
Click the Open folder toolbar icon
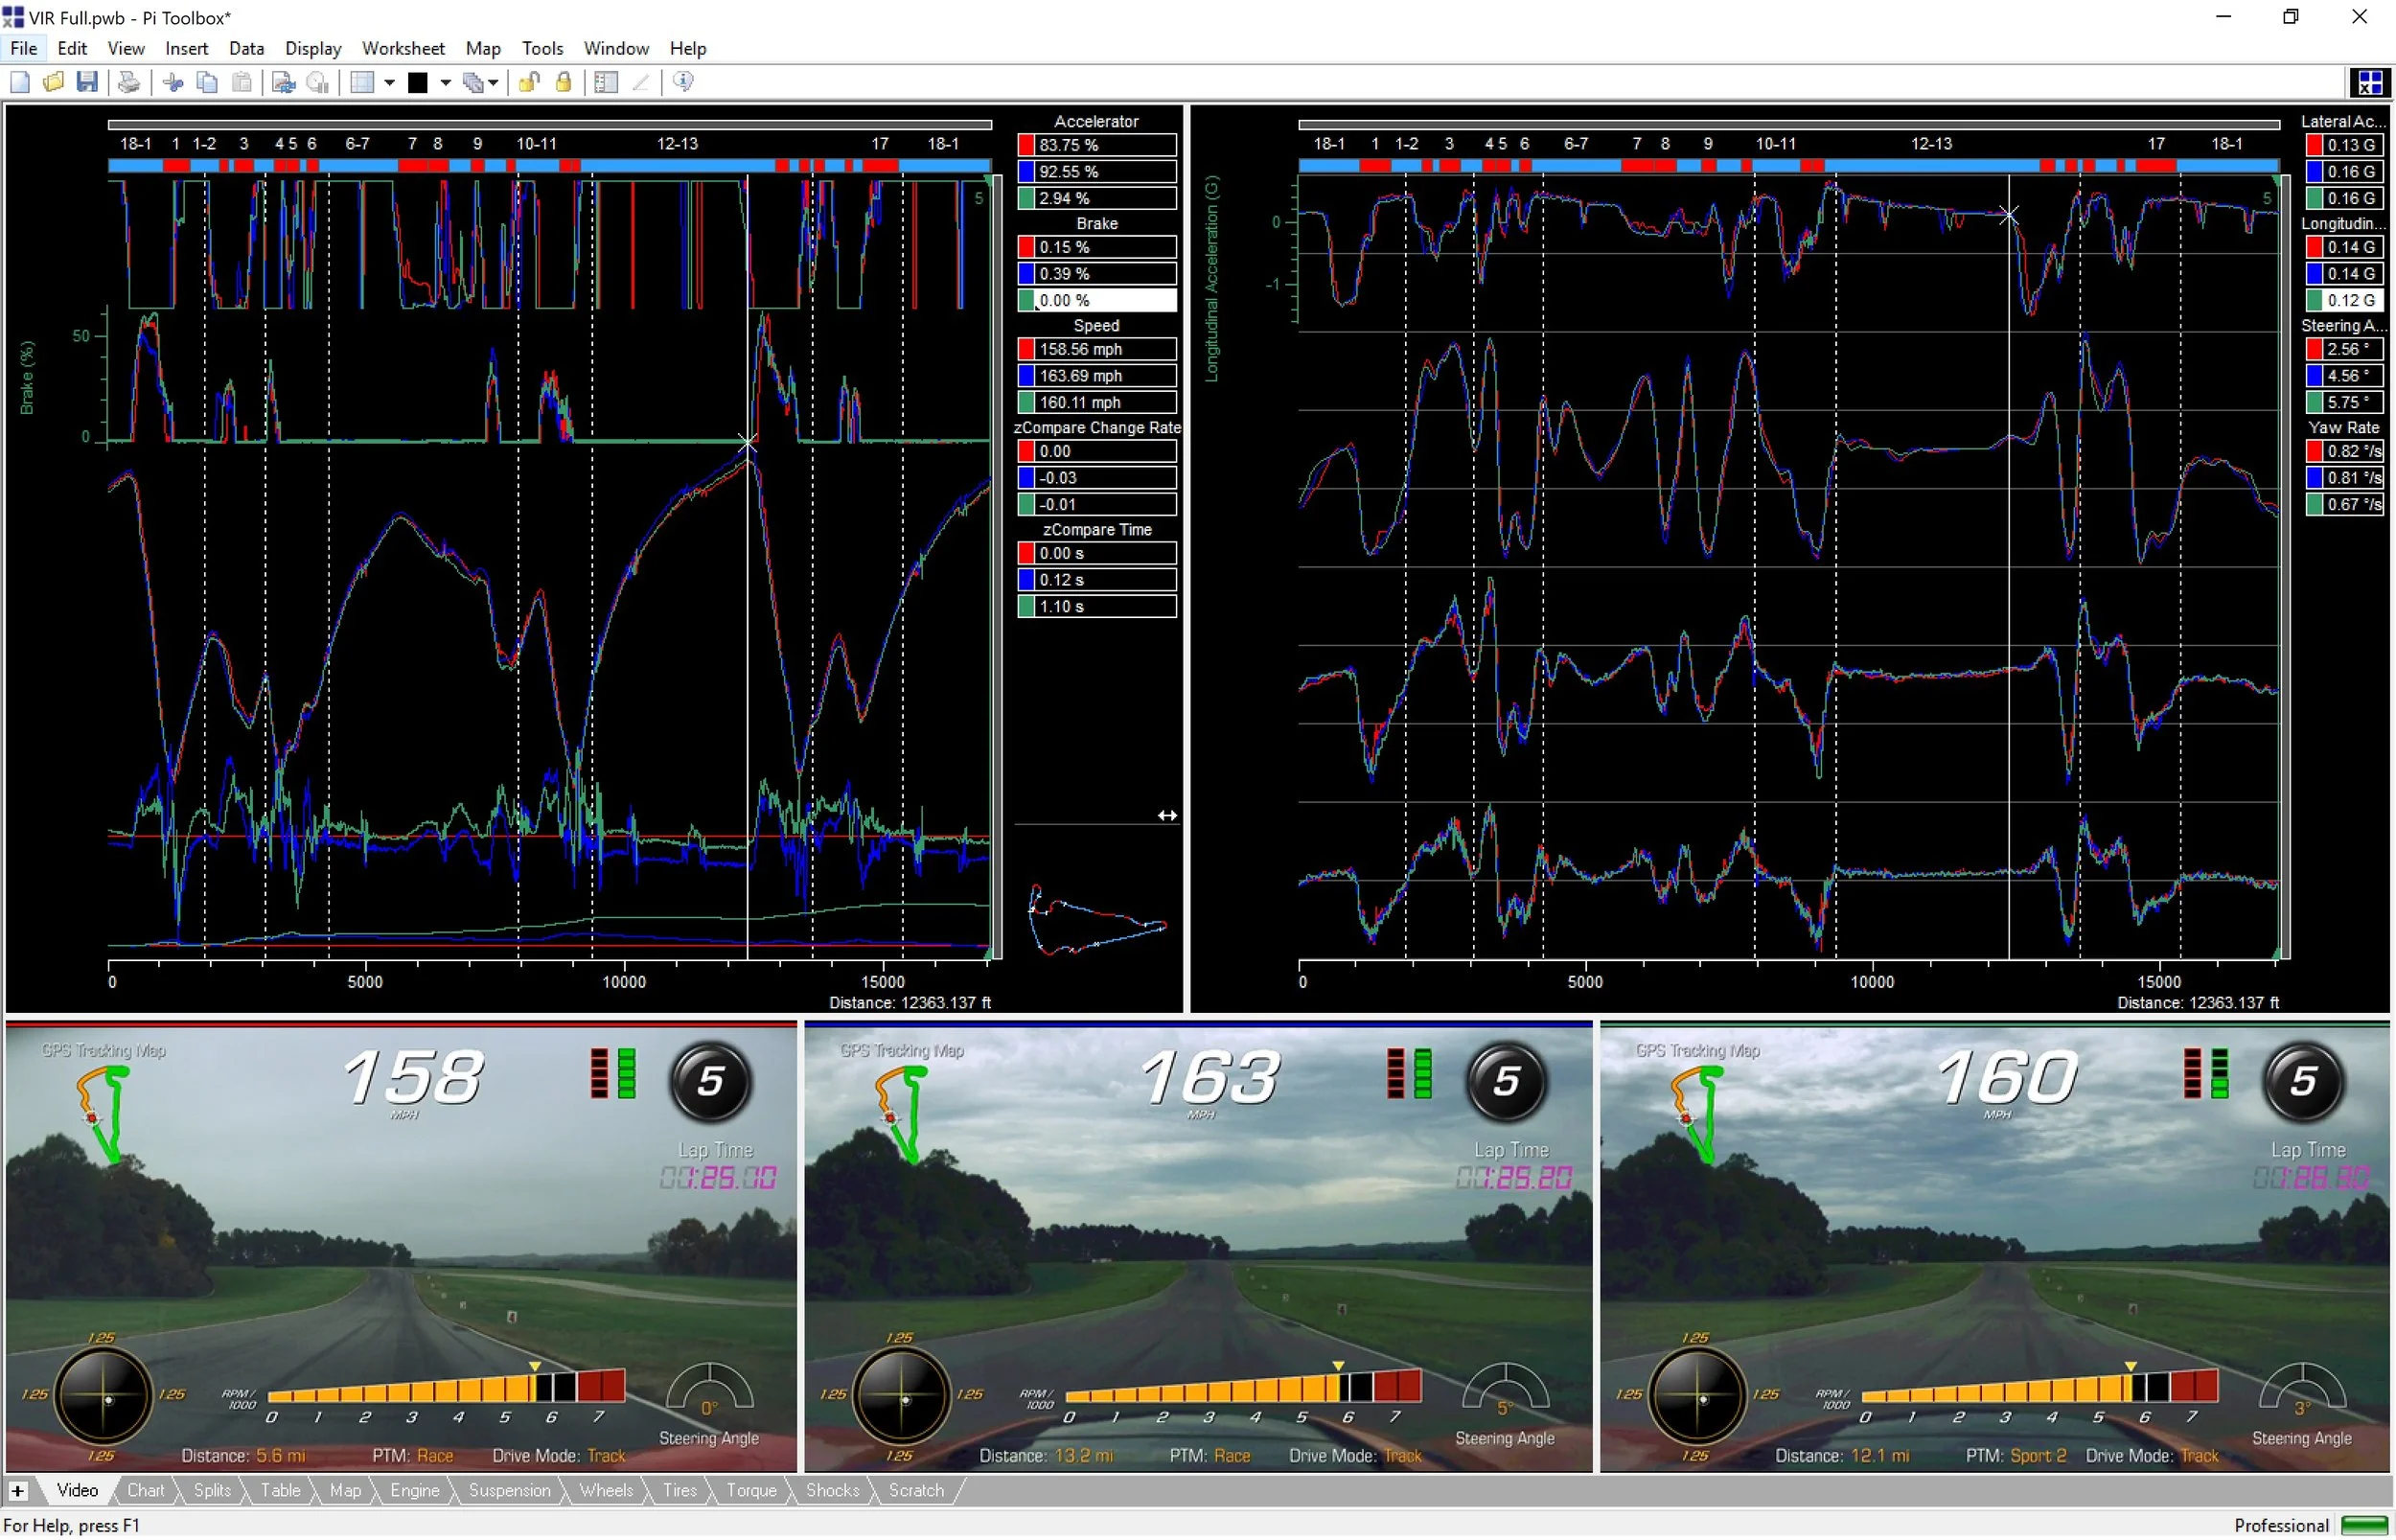pos(53,83)
